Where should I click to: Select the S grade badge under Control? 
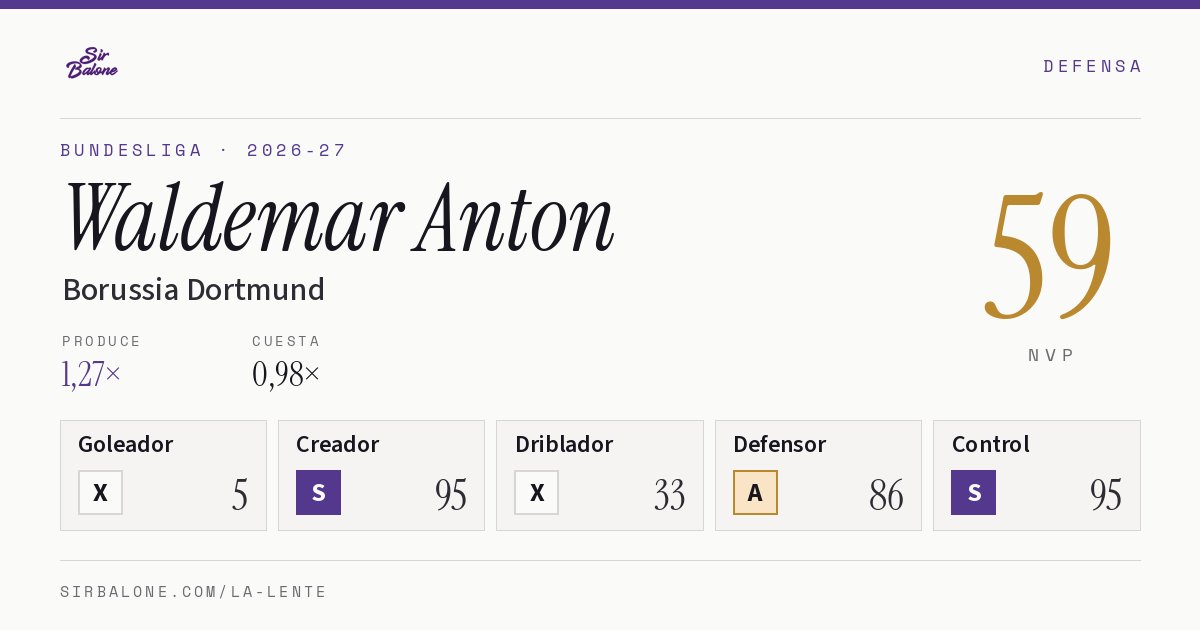[x=973, y=492]
